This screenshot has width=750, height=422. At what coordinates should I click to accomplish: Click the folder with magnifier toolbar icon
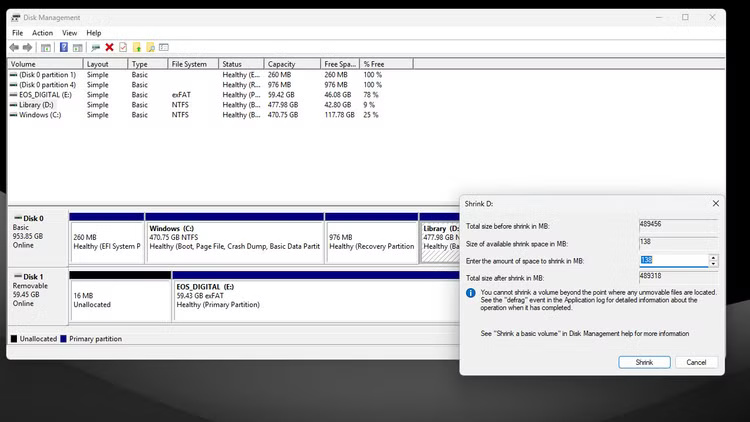click(x=150, y=47)
